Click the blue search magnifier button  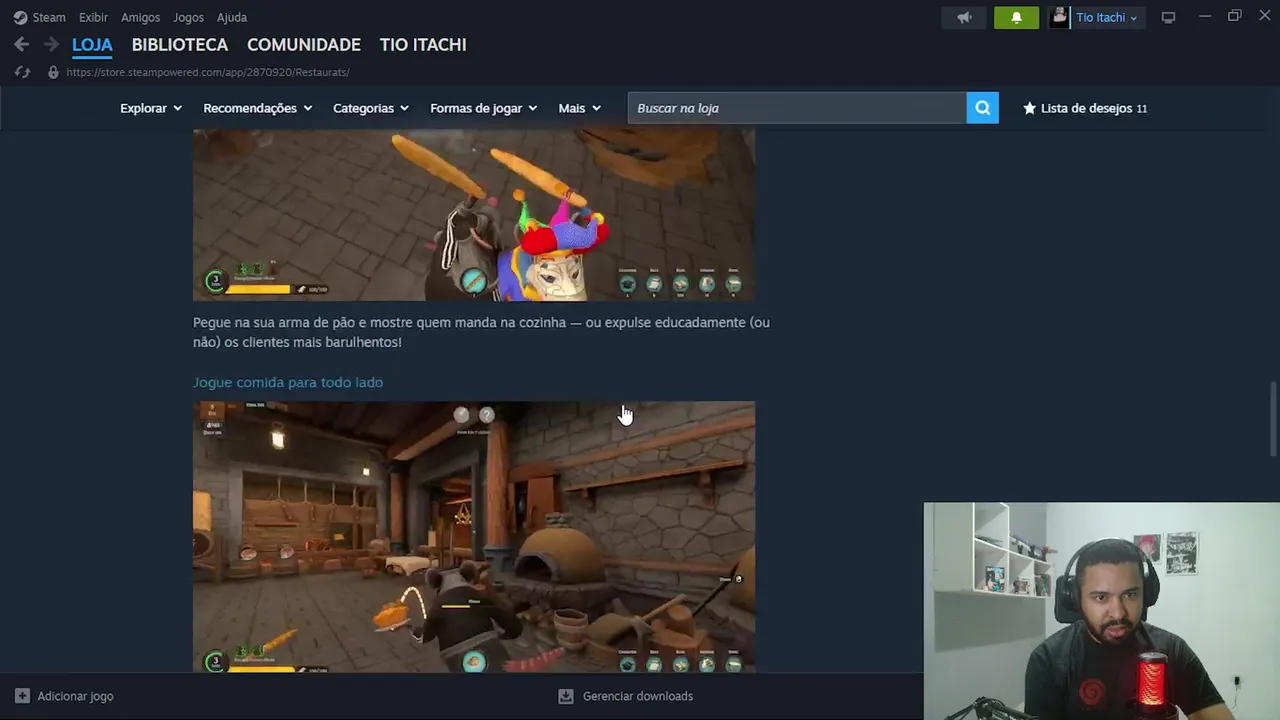click(983, 108)
